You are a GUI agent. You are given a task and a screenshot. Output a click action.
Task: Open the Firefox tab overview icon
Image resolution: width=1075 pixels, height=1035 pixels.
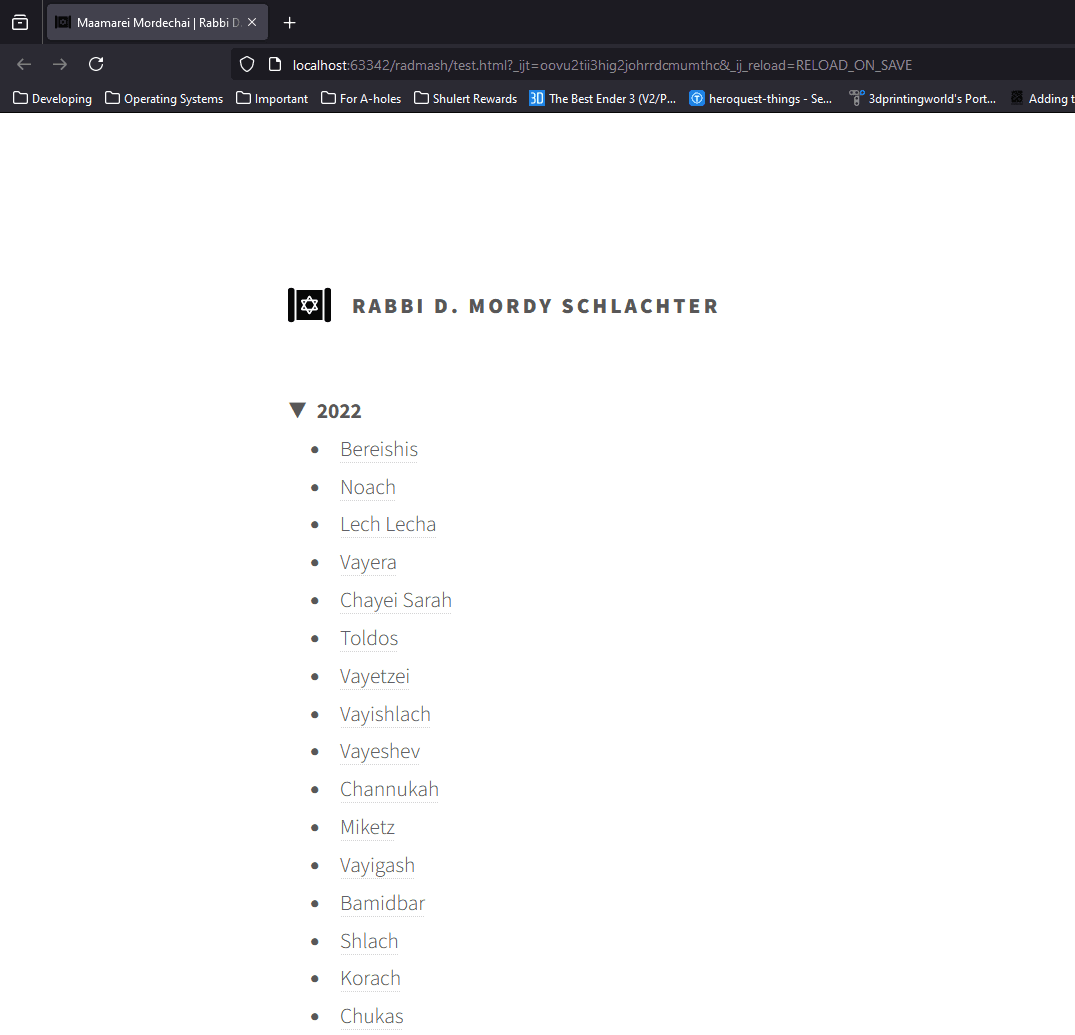point(21,23)
